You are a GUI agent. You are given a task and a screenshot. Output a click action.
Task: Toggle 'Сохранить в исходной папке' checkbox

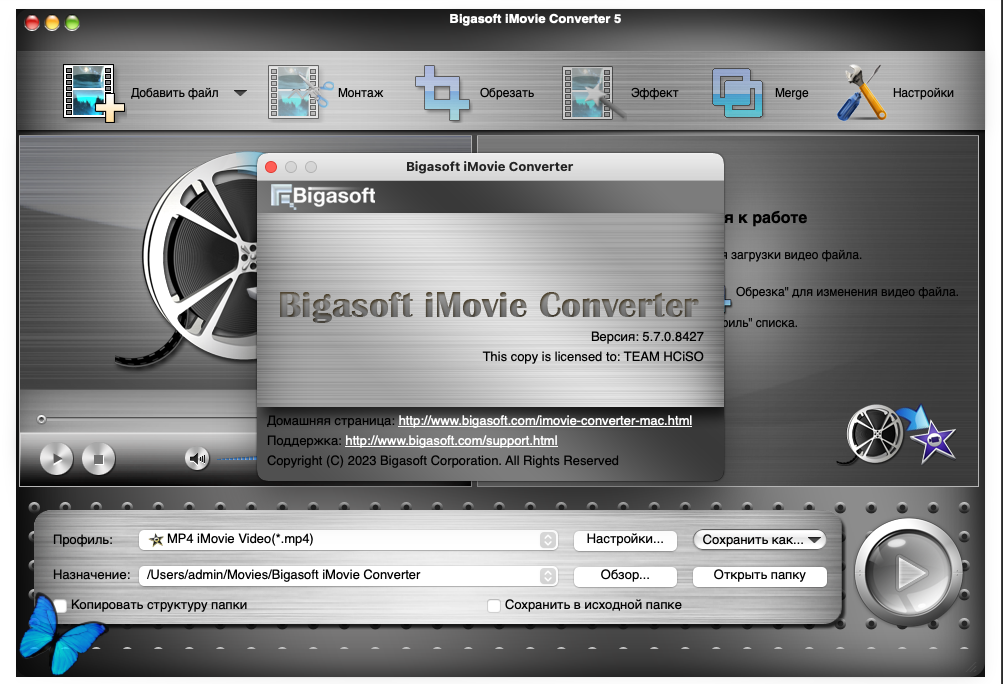[494, 605]
